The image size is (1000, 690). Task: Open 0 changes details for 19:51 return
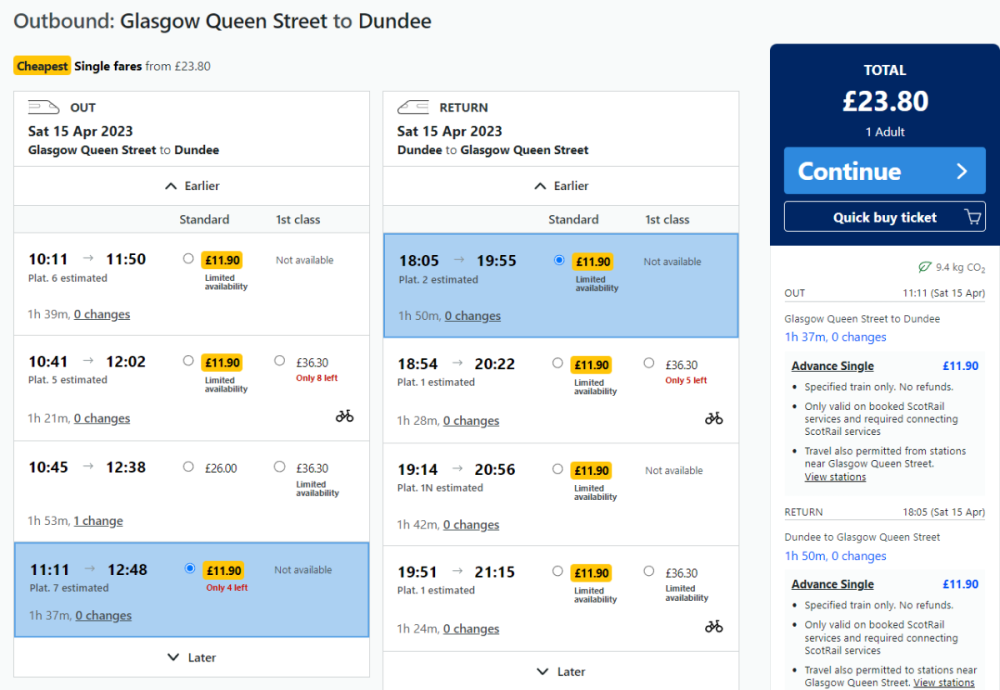tap(471, 629)
